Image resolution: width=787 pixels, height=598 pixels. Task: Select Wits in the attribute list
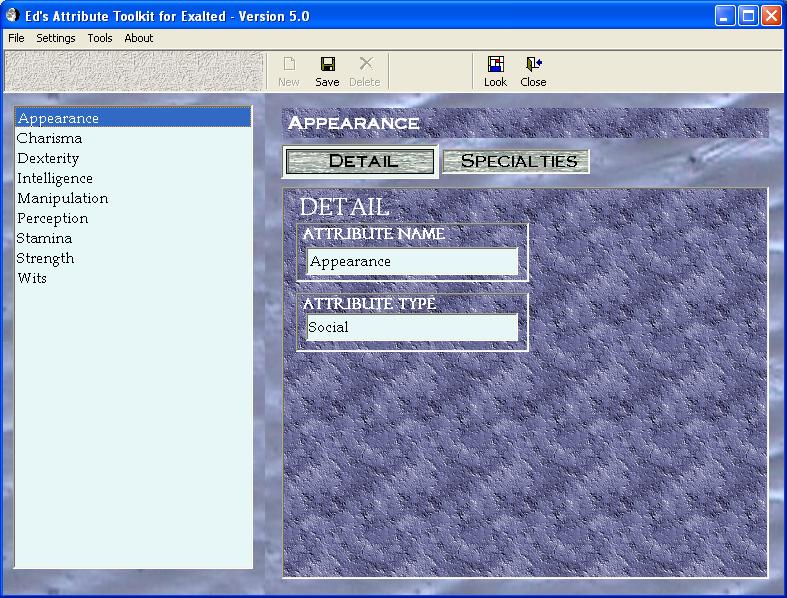[x=133, y=278]
